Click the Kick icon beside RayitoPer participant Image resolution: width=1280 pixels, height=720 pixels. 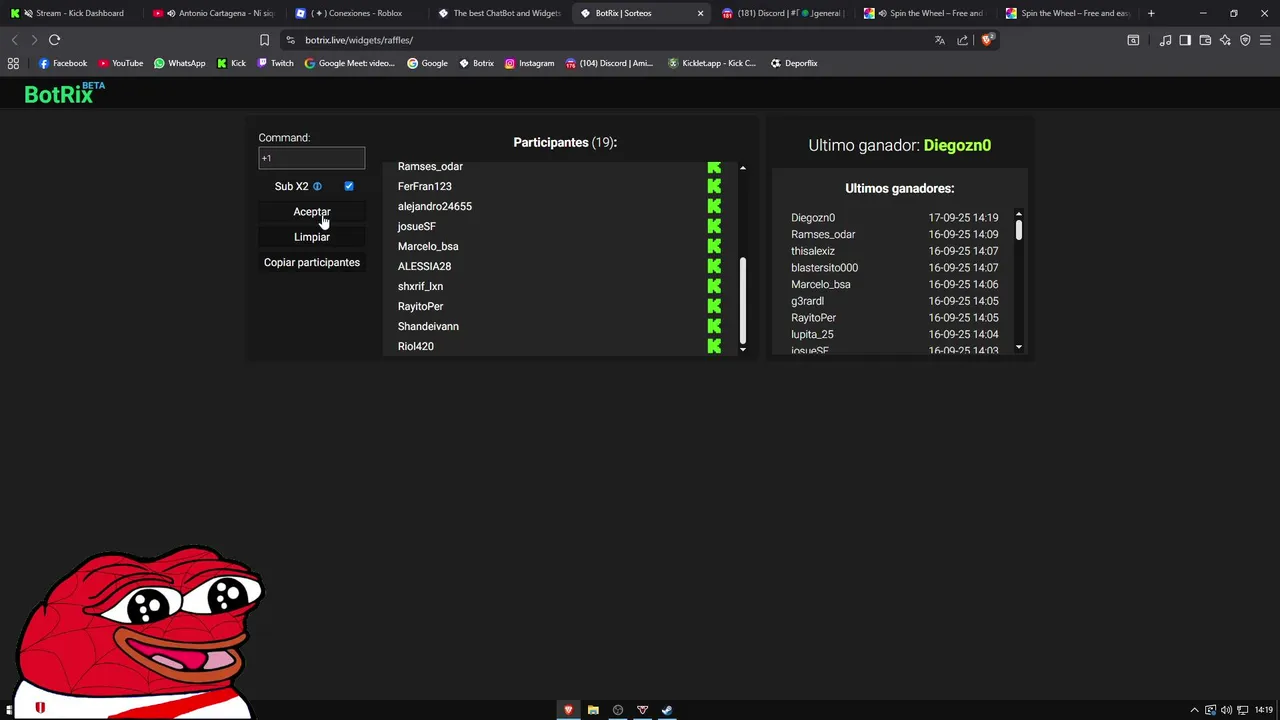714,306
